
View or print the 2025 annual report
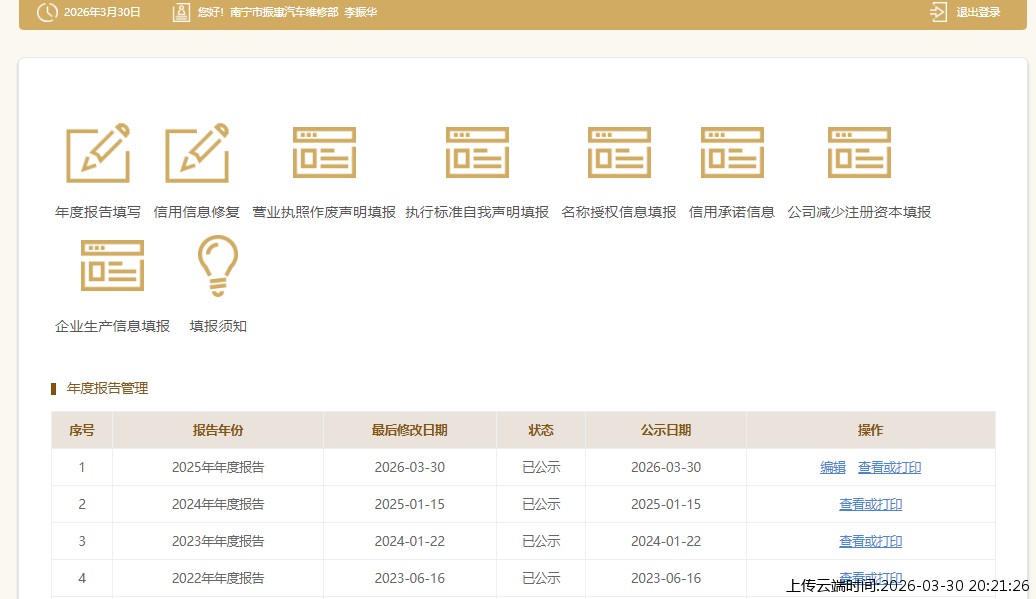889,467
